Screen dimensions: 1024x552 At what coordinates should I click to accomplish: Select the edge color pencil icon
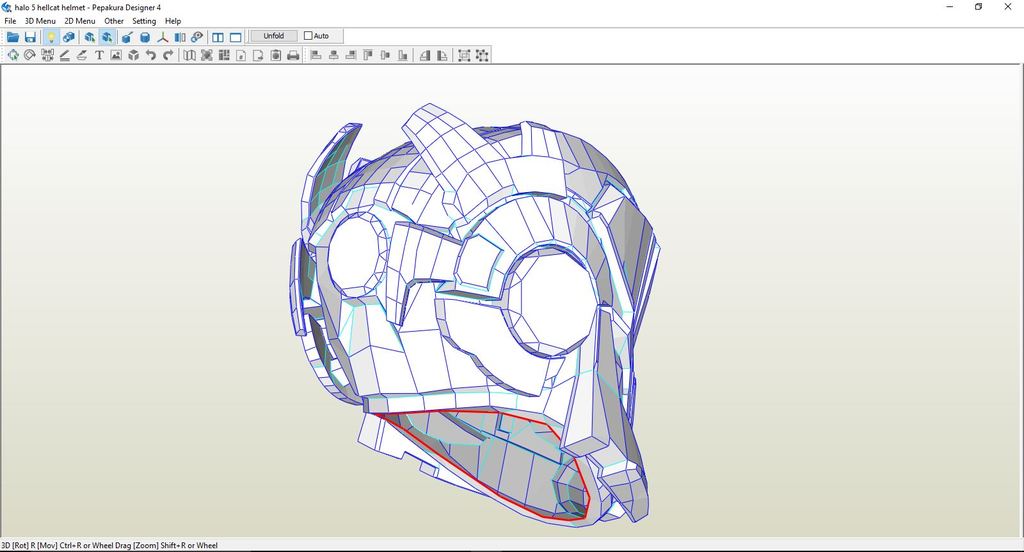[x=82, y=56]
